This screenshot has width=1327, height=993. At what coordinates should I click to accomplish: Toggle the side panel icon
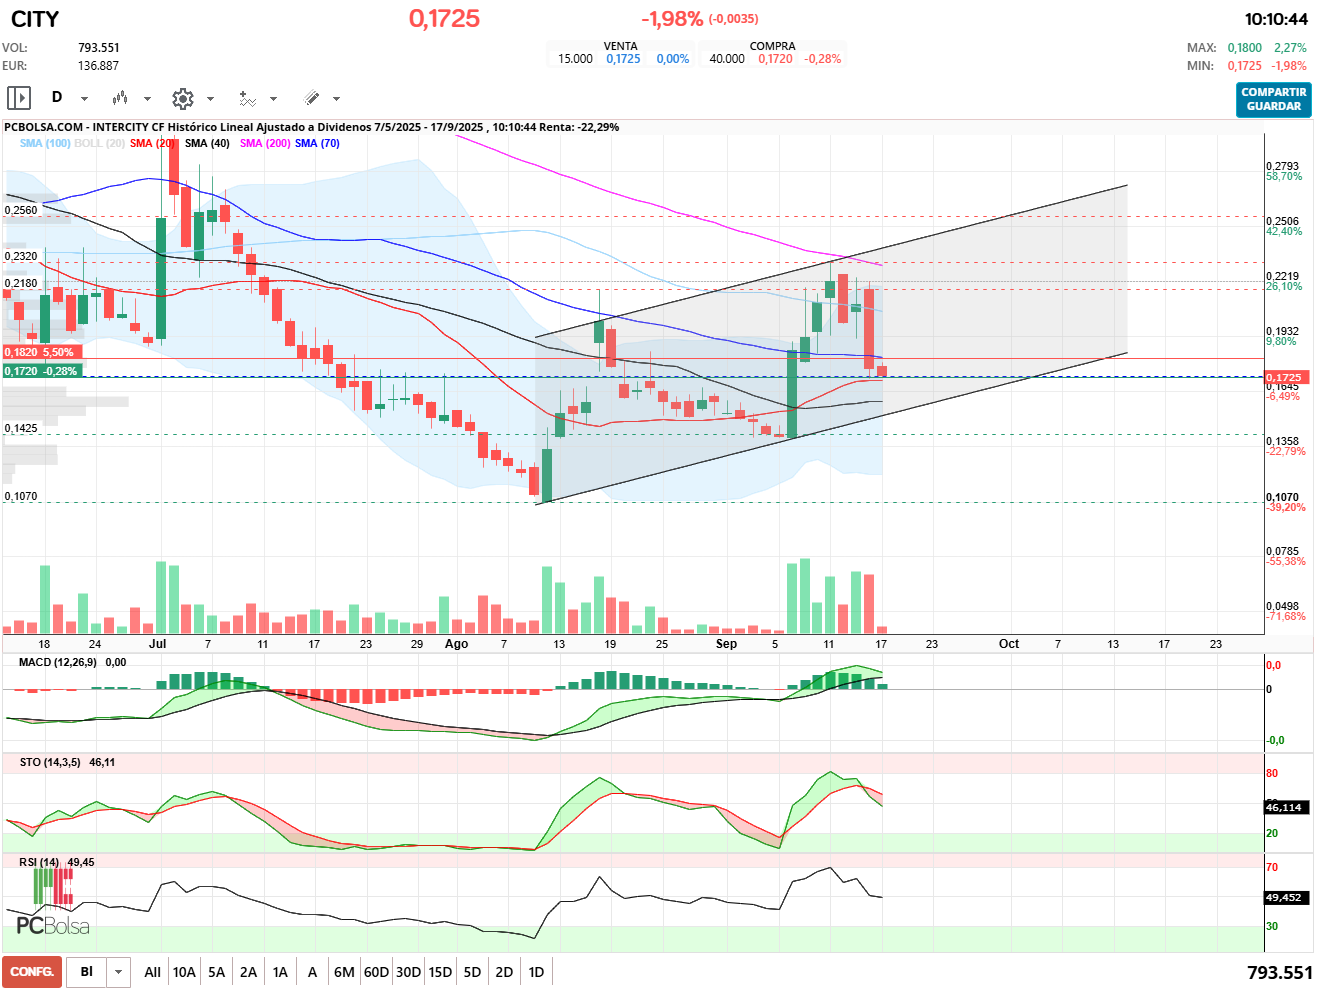click(x=19, y=98)
